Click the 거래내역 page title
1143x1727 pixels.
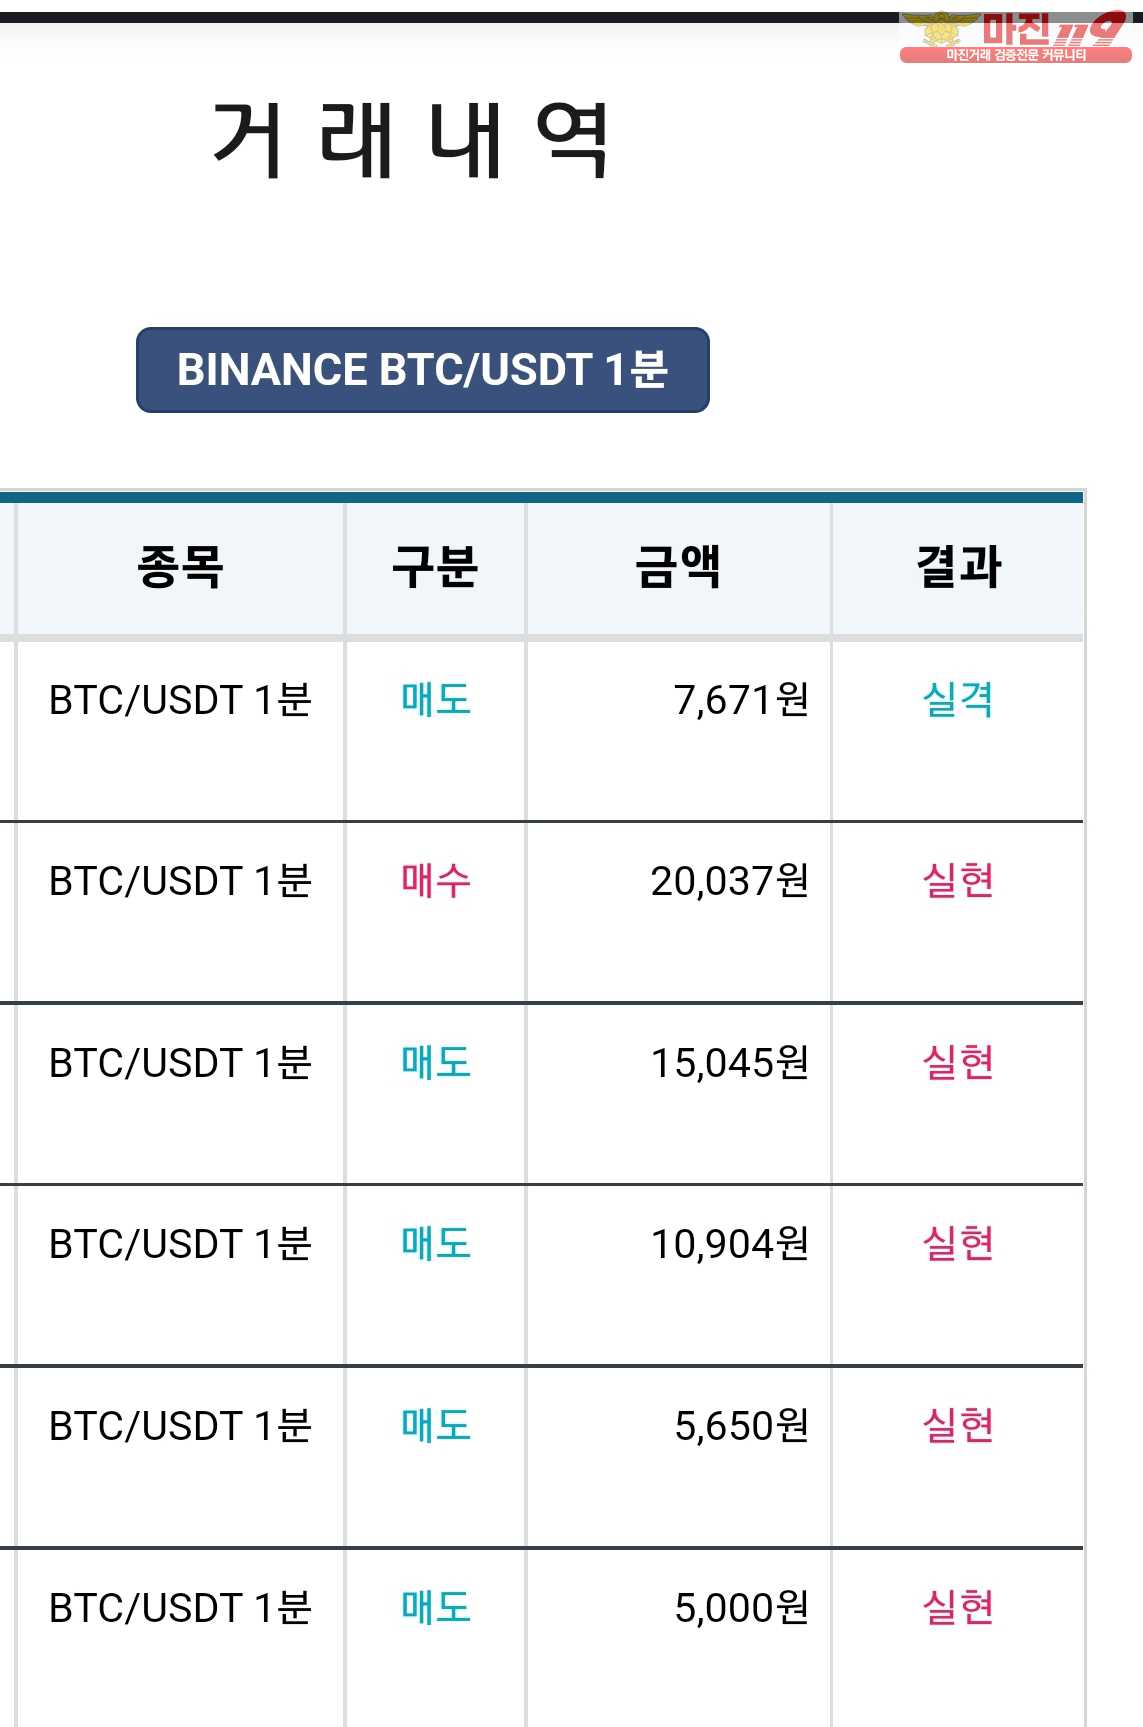(x=411, y=140)
